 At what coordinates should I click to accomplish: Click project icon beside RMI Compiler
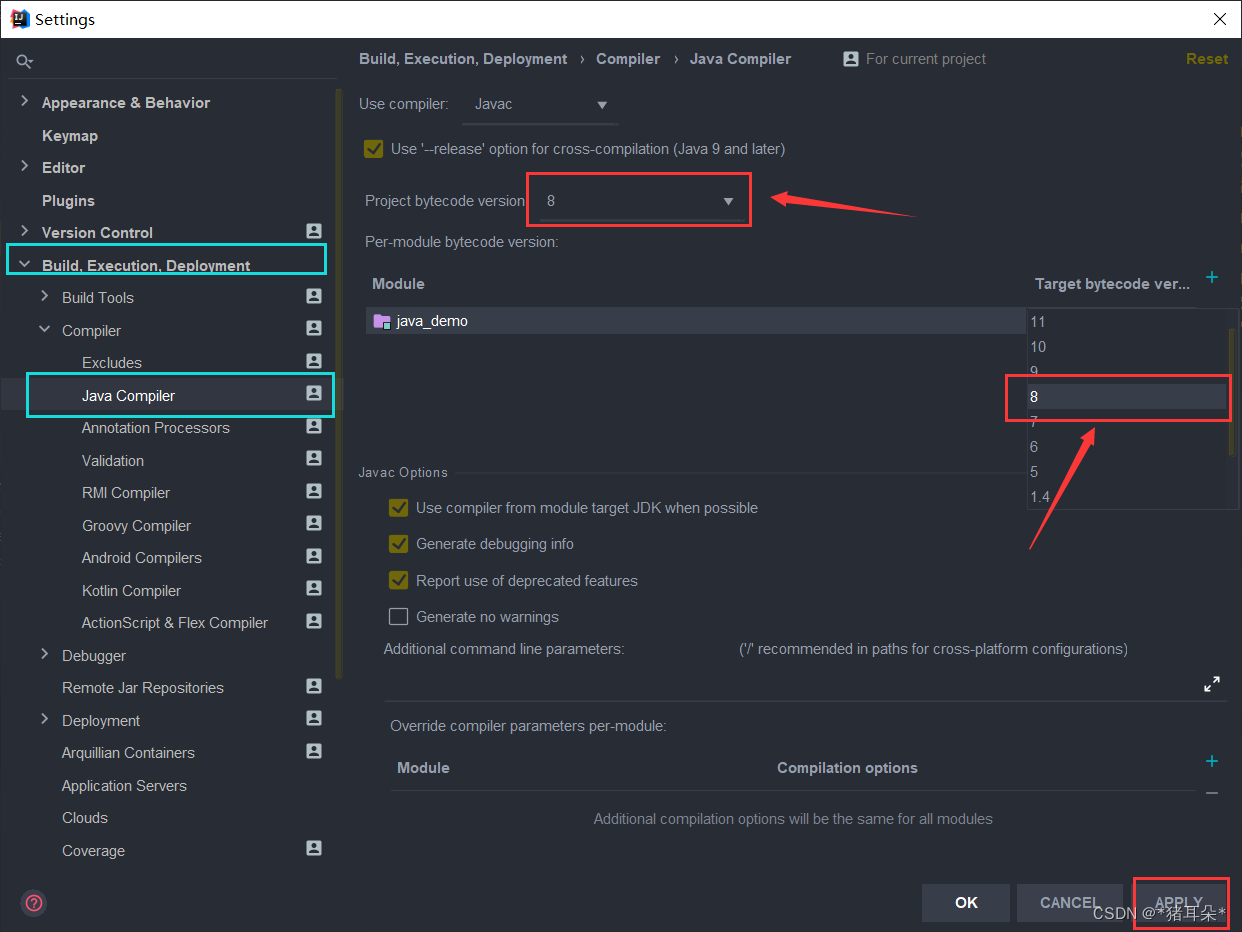pos(314,491)
